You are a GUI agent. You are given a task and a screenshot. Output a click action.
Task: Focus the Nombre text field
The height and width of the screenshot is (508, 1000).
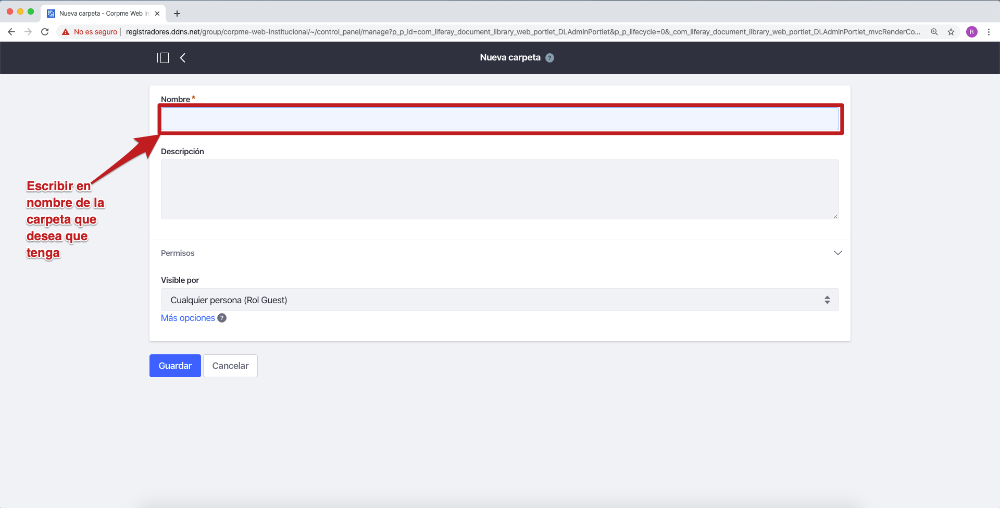499,120
